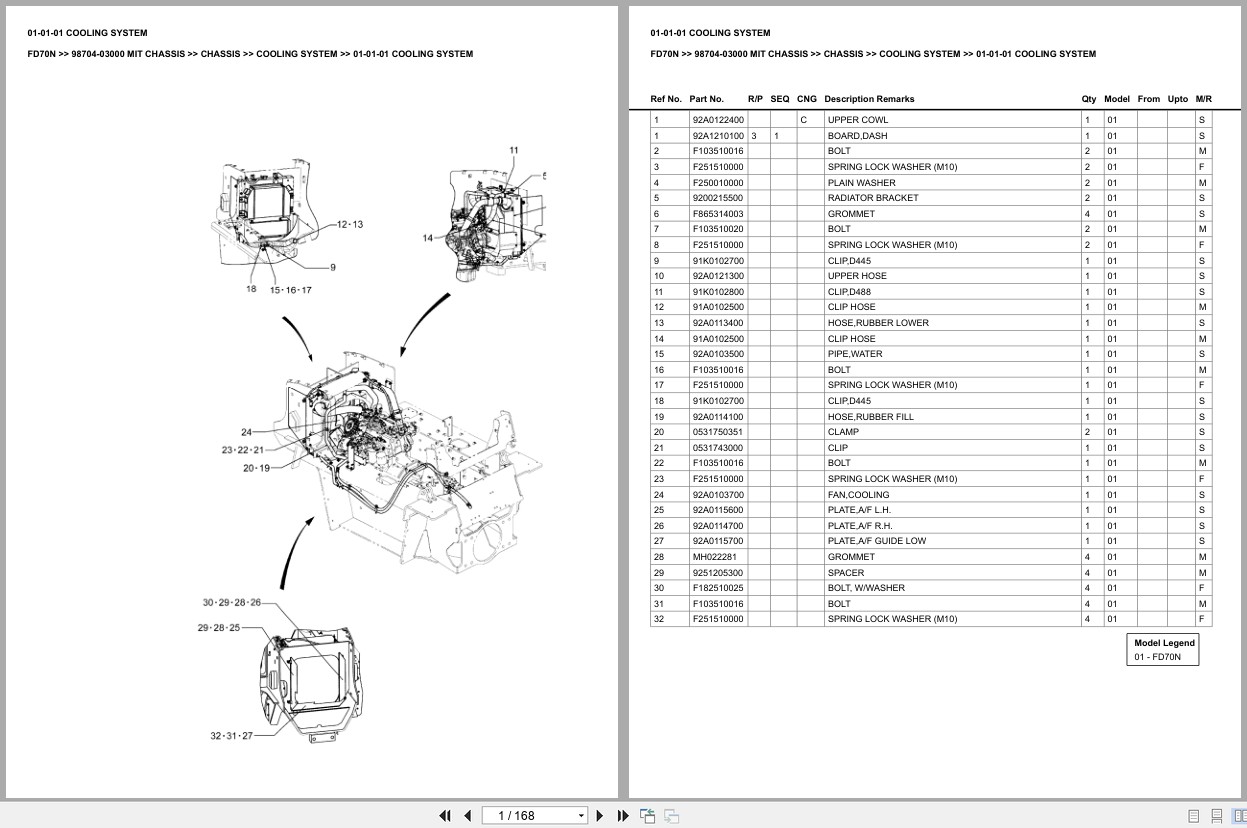The image size is (1247, 828).
Task: Click part number MH022281
Action: 713,557
